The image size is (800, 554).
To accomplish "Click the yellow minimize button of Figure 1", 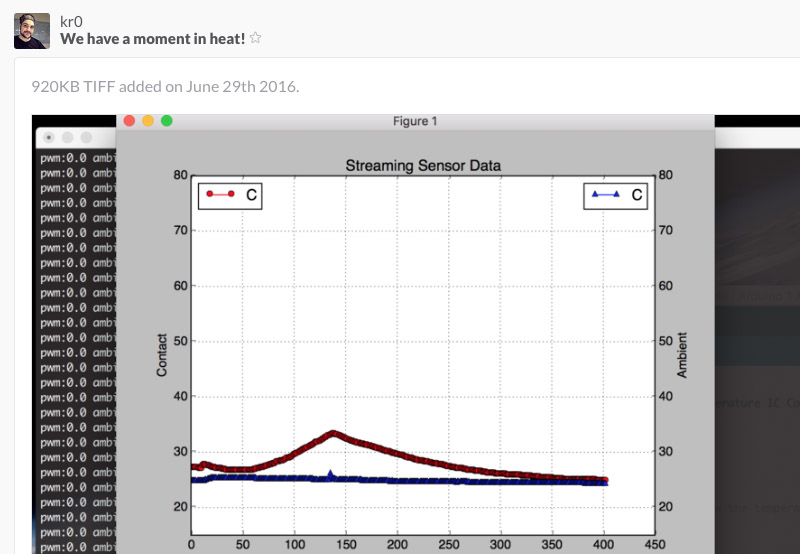I will (x=148, y=121).
